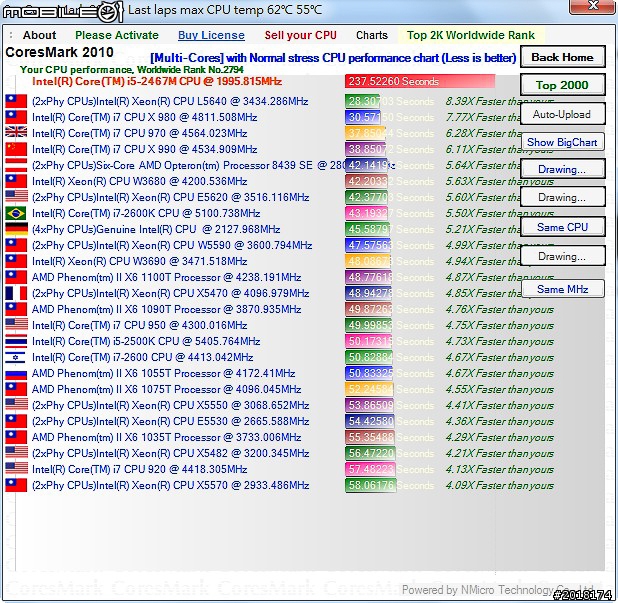
Task: Click flag beside Xeon W3680 row
Action: pyautogui.click(x=16, y=181)
